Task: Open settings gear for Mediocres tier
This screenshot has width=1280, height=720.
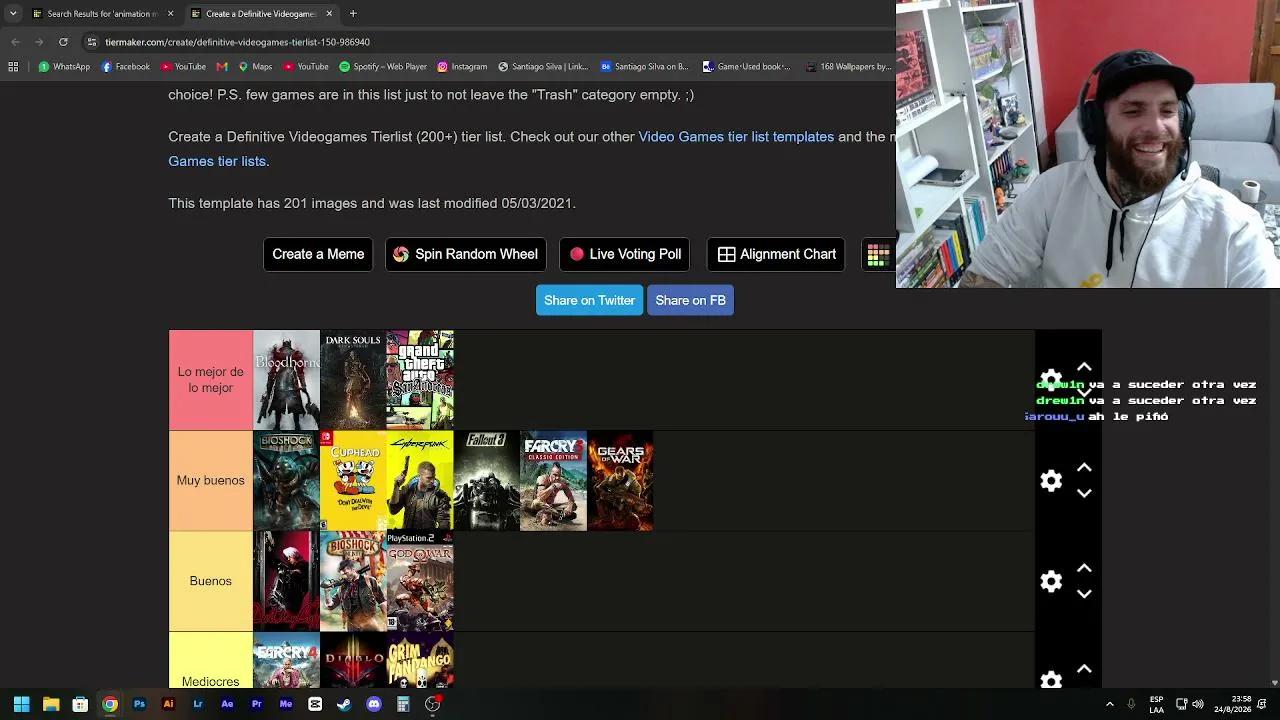Action: (1051, 679)
